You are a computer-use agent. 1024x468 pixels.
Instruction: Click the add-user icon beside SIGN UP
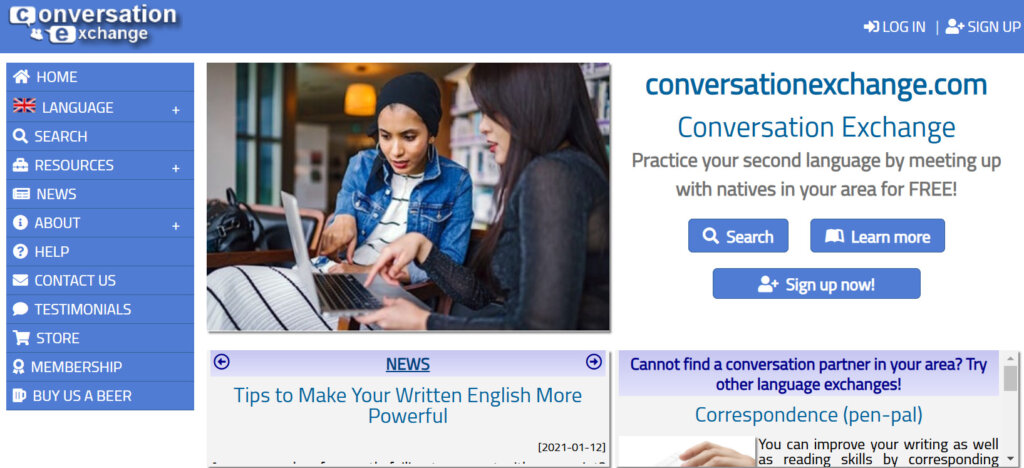point(955,27)
